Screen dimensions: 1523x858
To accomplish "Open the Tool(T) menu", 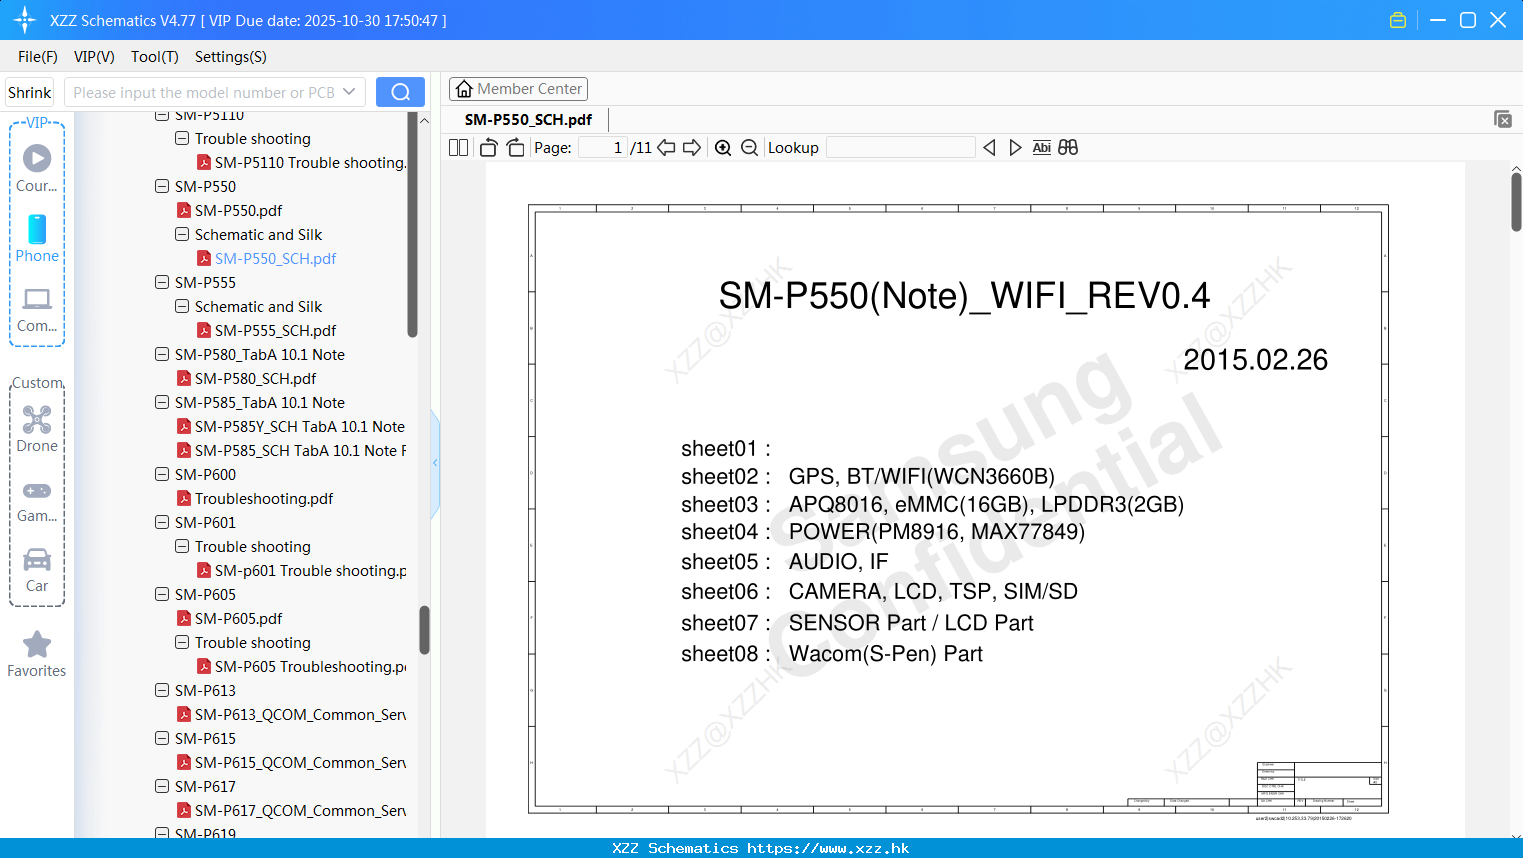I will 155,57.
